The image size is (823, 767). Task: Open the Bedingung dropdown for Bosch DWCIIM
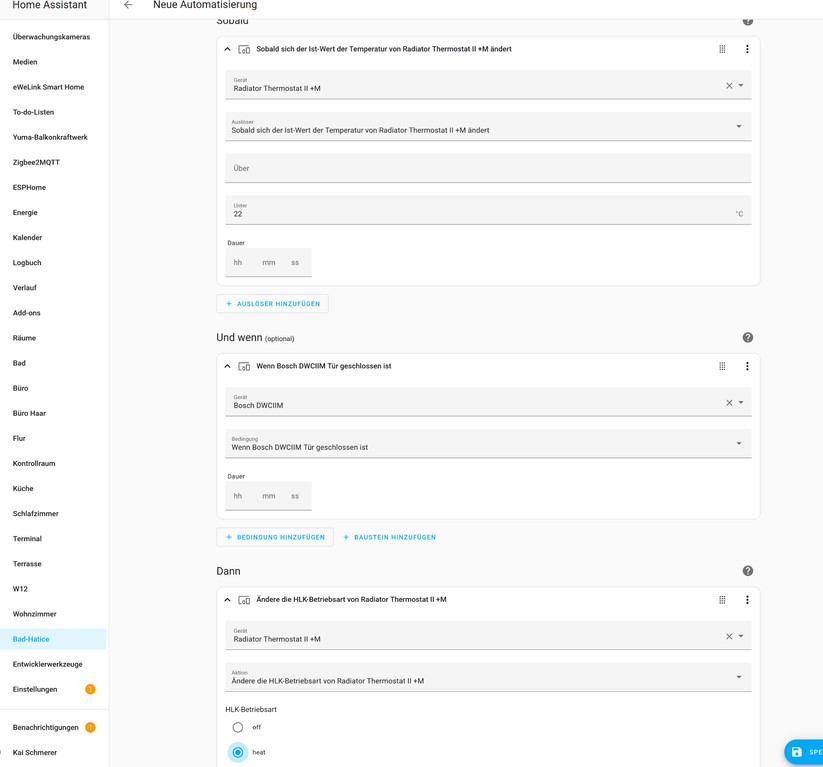tap(739, 442)
